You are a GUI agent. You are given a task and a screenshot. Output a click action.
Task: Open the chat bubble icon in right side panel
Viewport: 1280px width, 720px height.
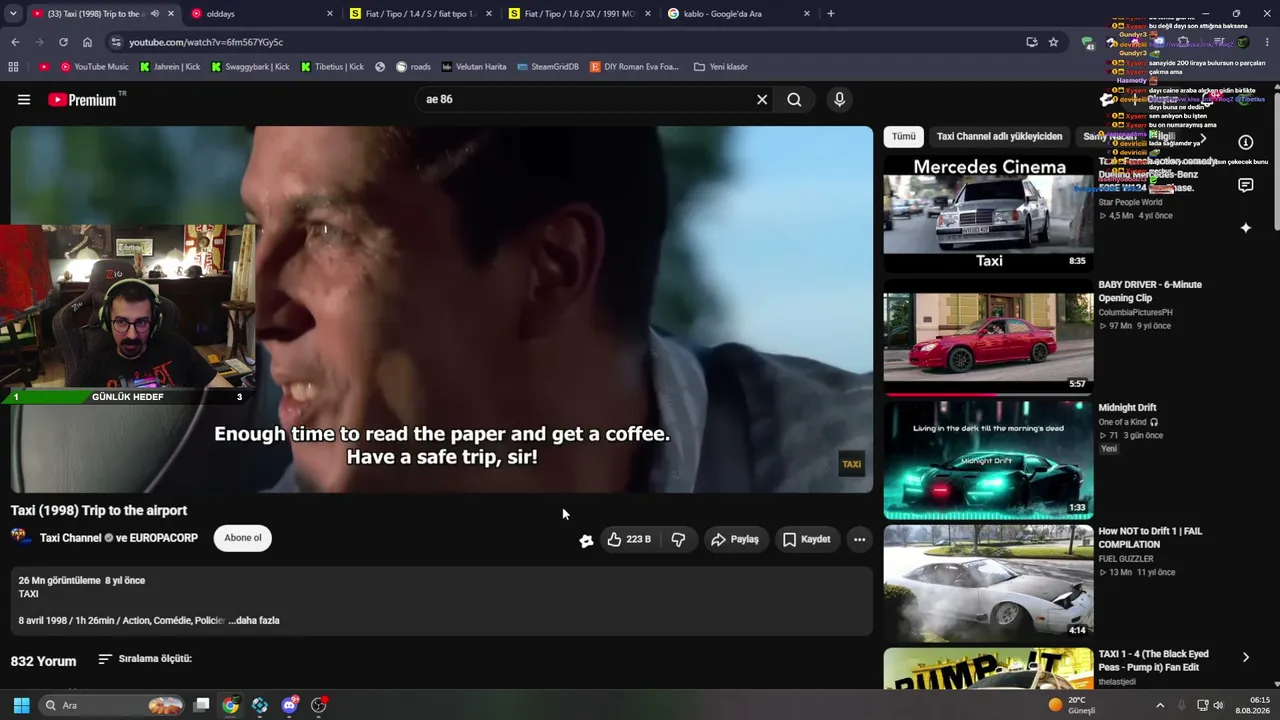pos(1246,185)
